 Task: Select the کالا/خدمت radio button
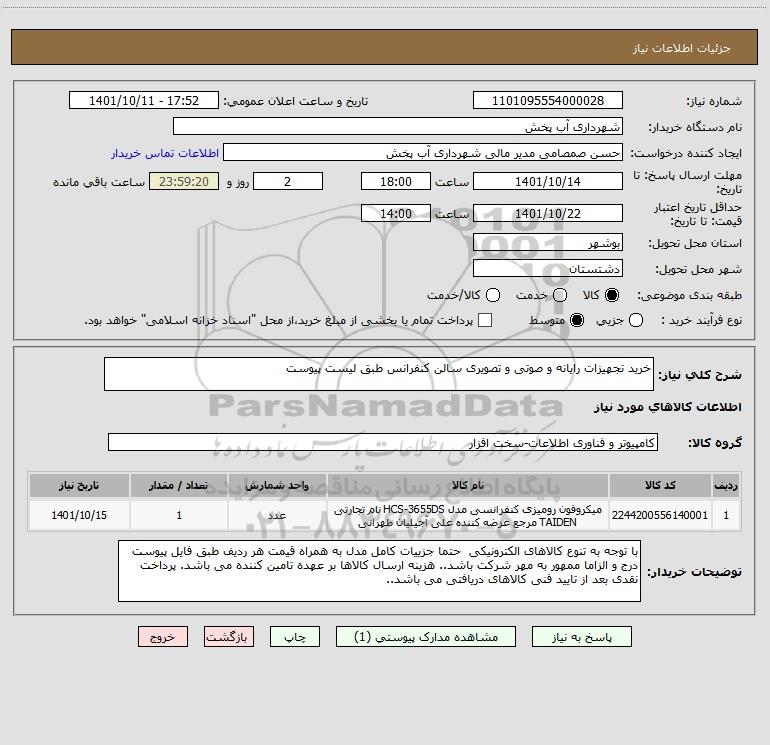pos(493,295)
